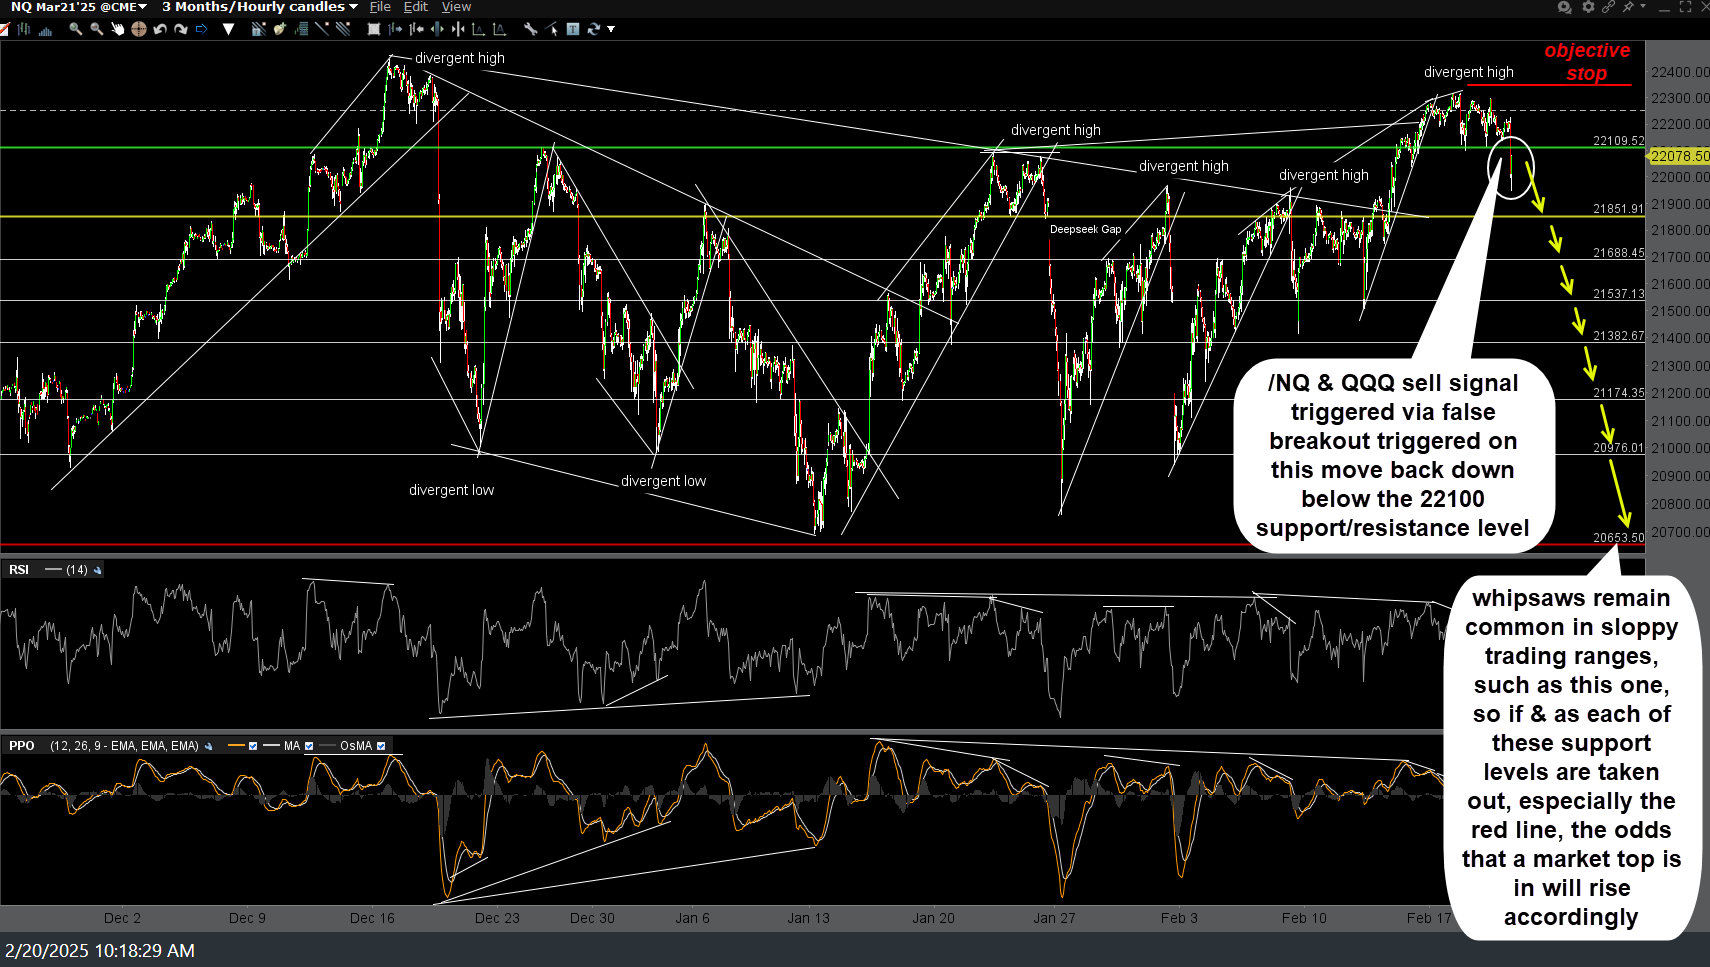Select the hand pan tool
The width and height of the screenshot is (1710, 967).
pyautogui.click(x=118, y=29)
